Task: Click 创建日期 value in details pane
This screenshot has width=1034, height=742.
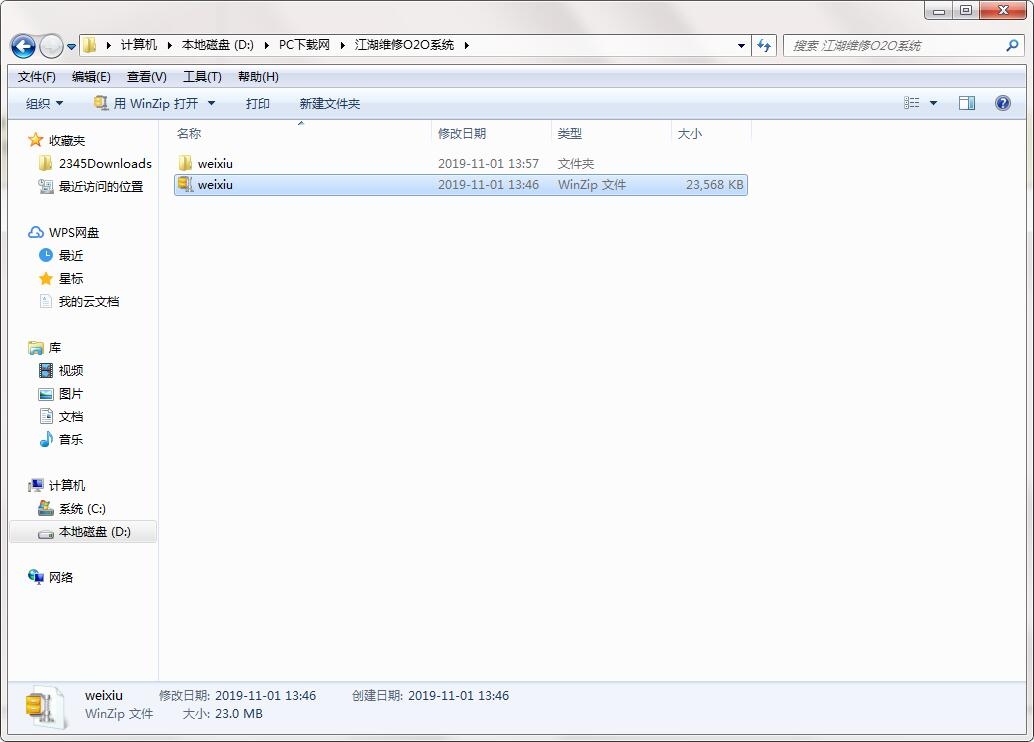Action: tap(458, 695)
